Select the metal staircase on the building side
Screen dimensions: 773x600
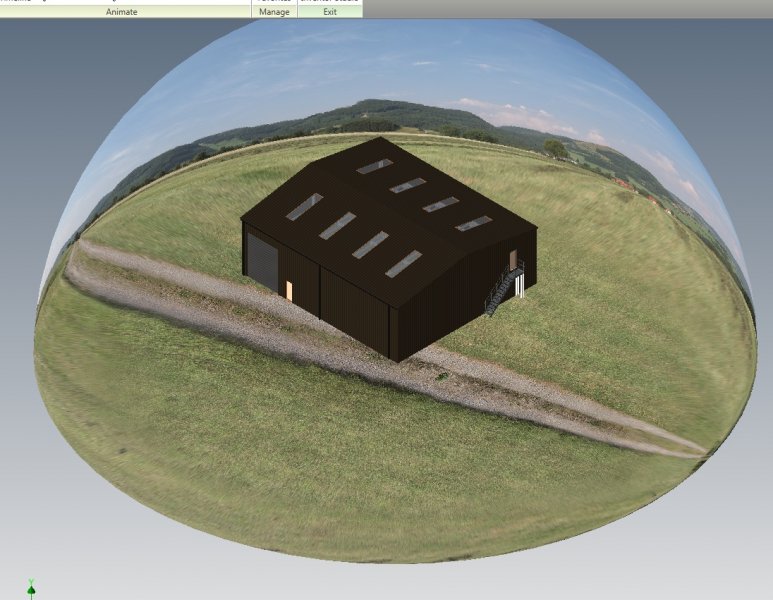503,289
